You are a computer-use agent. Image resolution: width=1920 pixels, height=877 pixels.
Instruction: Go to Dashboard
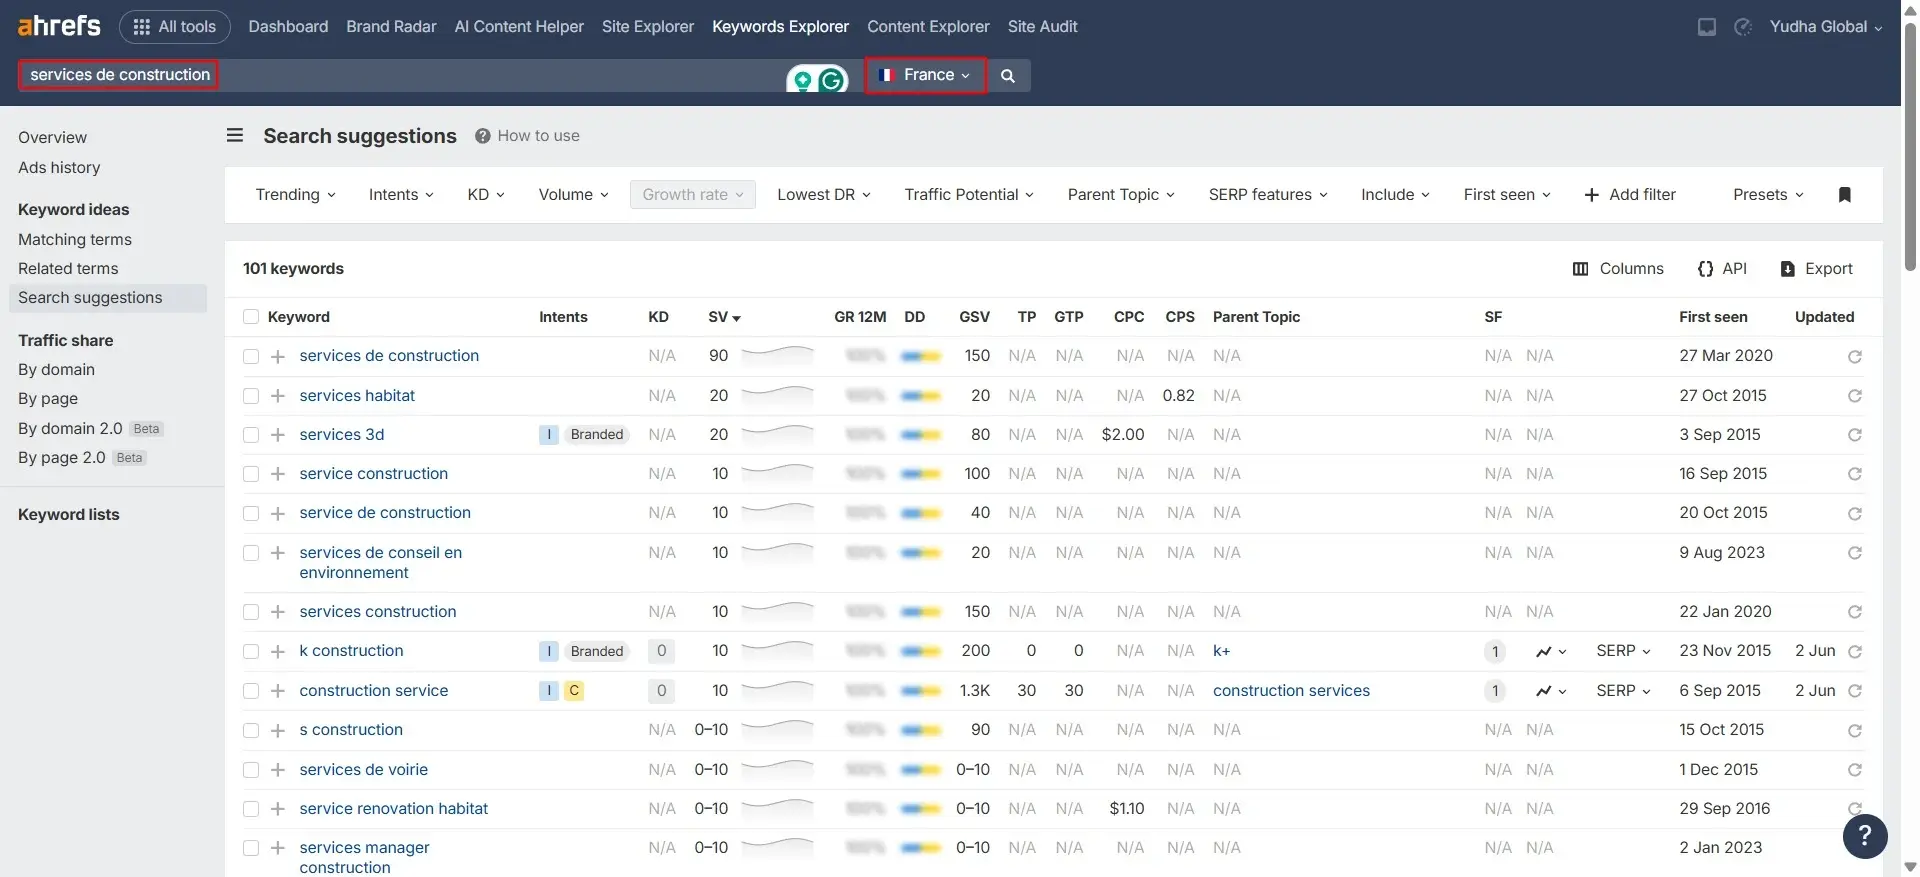pyautogui.click(x=288, y=27)
